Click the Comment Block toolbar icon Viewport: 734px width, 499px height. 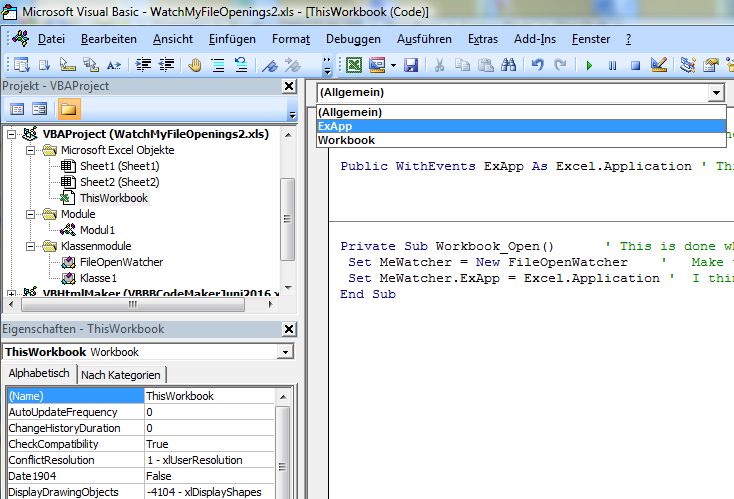coord(218,65)
